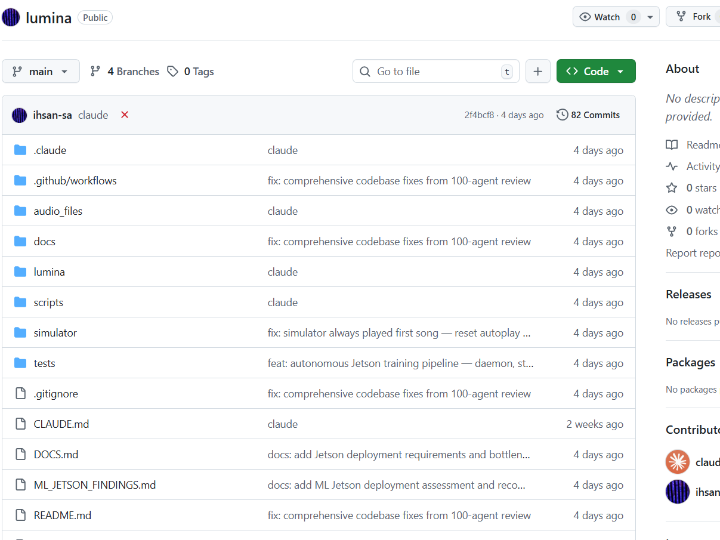Viewport: 720px width, 540px height.
Task: Expand the main branch dropdown
Action: [41, 71]
